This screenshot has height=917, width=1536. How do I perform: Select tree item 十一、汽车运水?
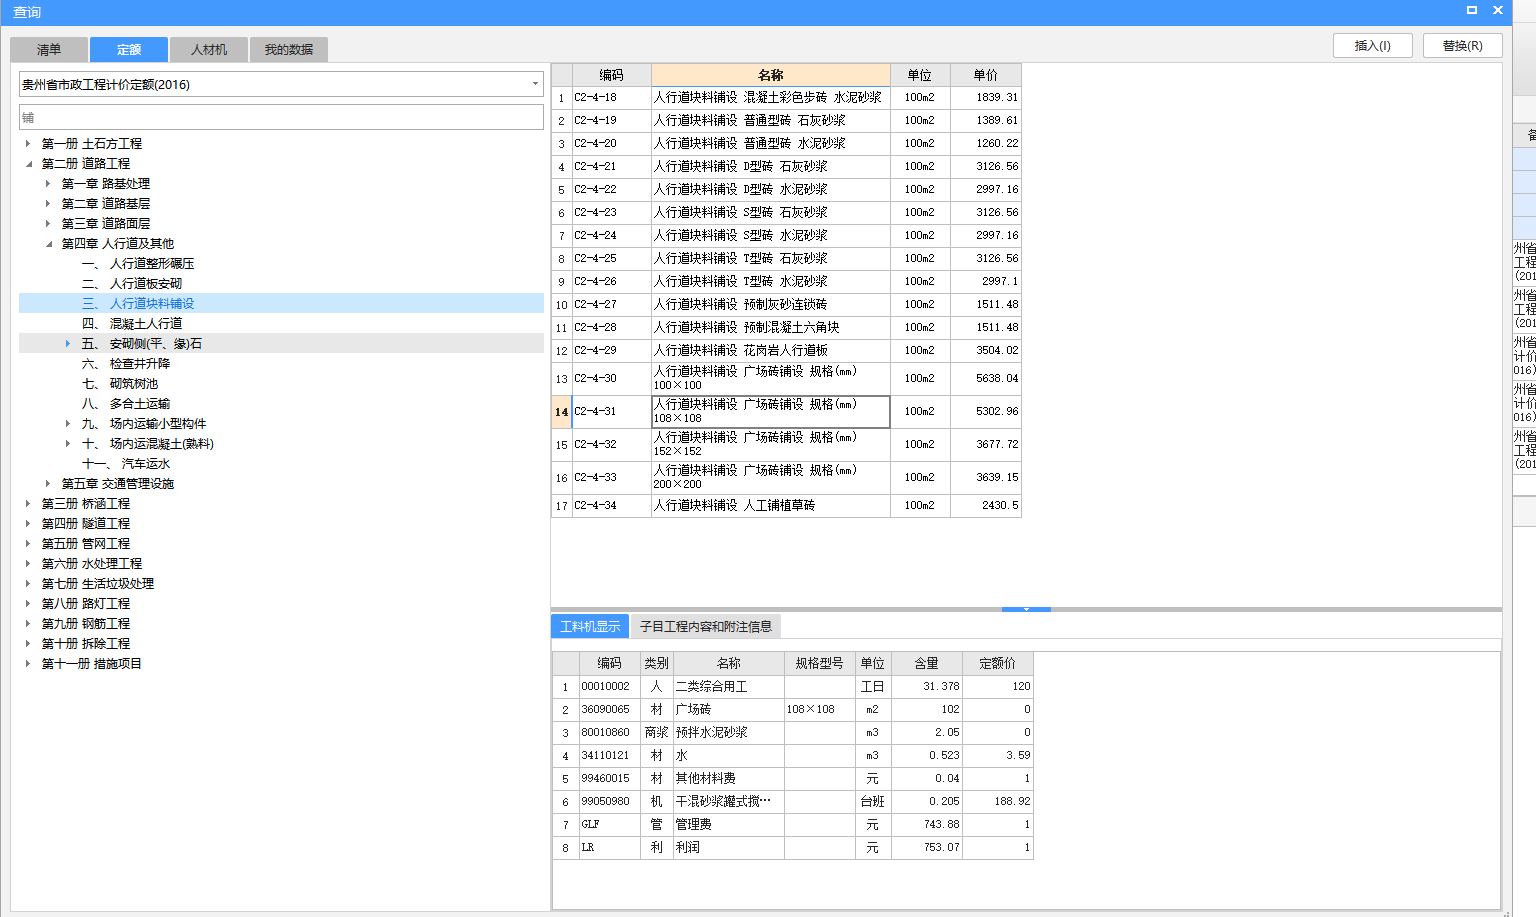[x=126, y=463]
